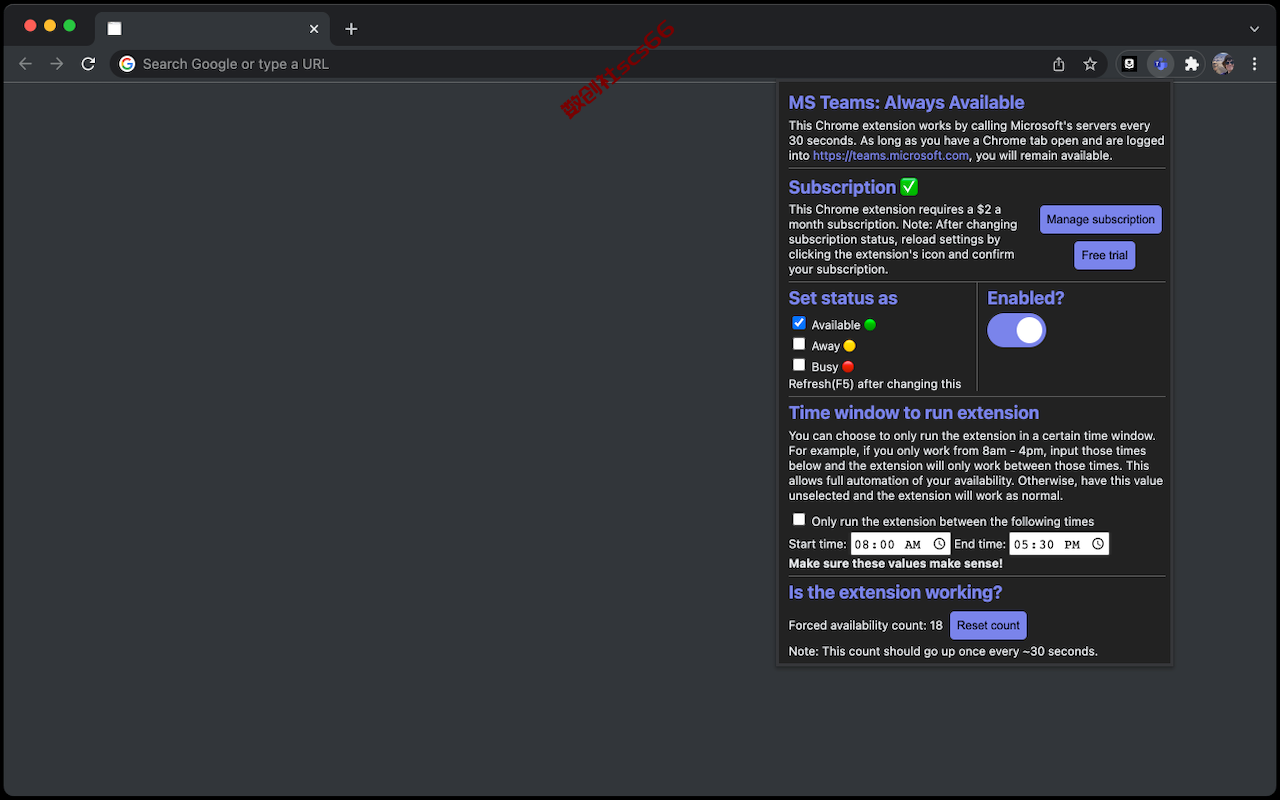Click the Time window to run extension heading
The height and width of the screenshot is (800, 1280).
(913, 413)
